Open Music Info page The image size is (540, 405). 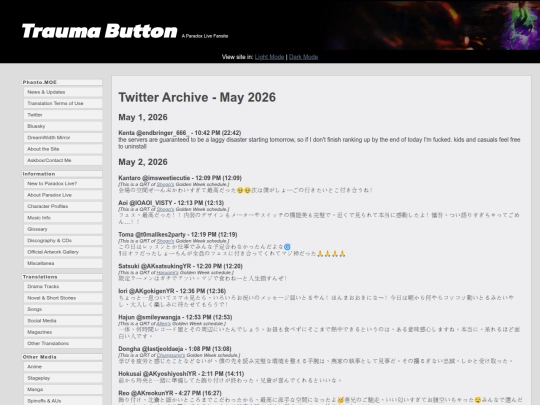[x=63, y=218]
